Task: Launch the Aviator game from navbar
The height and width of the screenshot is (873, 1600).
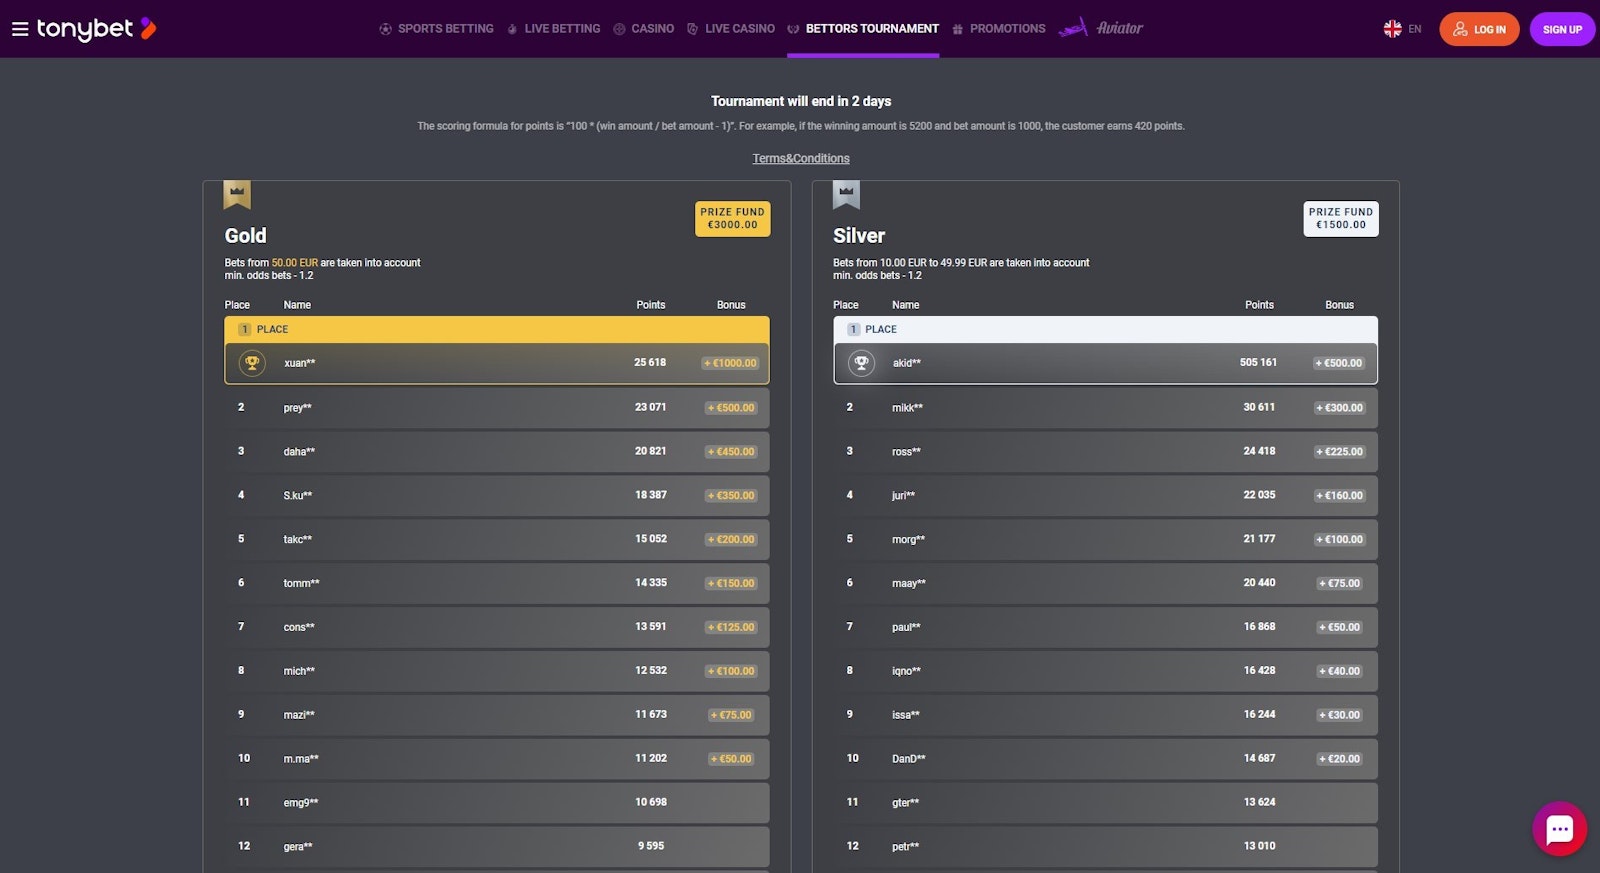Action: 1101,28
